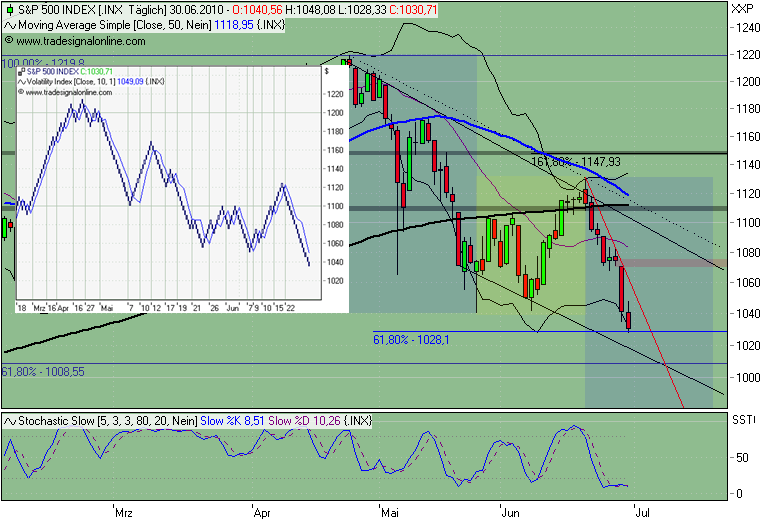Click the low value L:1028,33

click(x=362, y=10)
